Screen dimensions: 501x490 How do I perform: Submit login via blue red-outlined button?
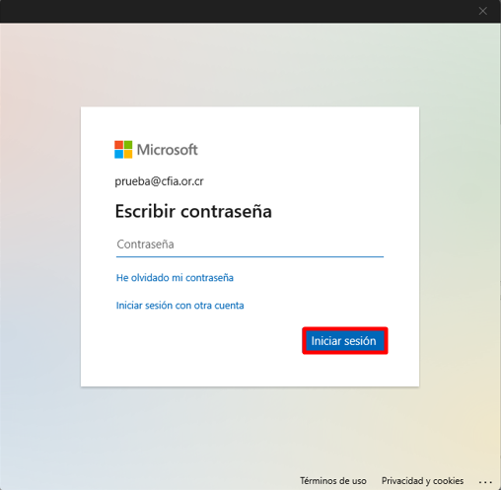[345, 341]
